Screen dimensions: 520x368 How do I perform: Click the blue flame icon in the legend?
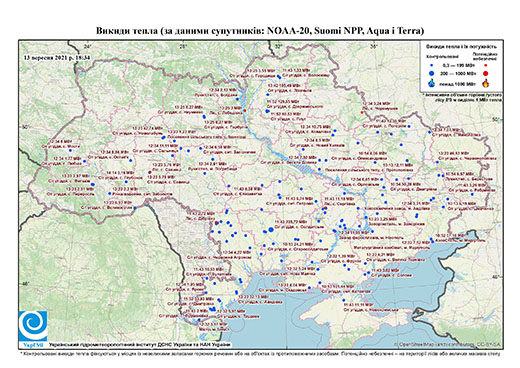(432, 83)
